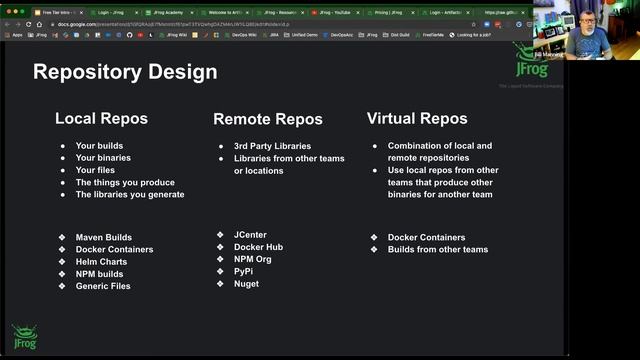The image size is (640, 360).
Task: Open the JFrog bookmark folder beside Dot Build
Action: [x=368, y=35]
